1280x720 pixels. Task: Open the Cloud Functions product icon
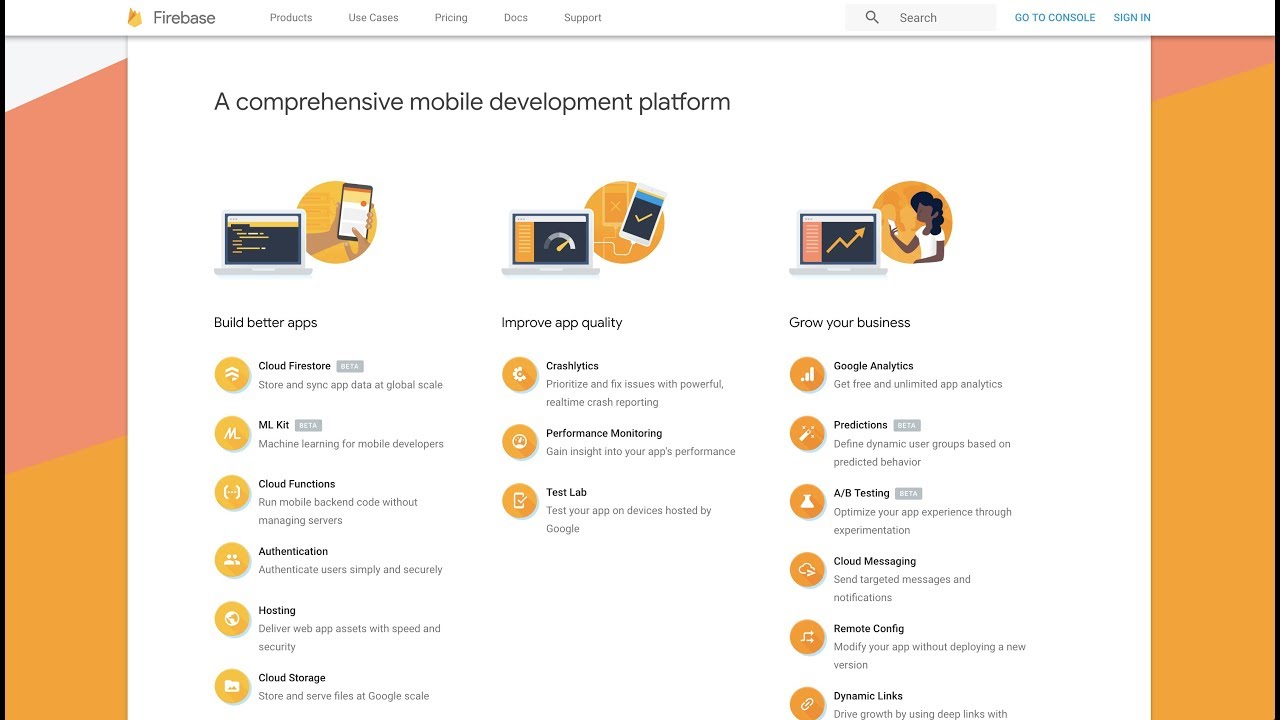tap(232, 493)
